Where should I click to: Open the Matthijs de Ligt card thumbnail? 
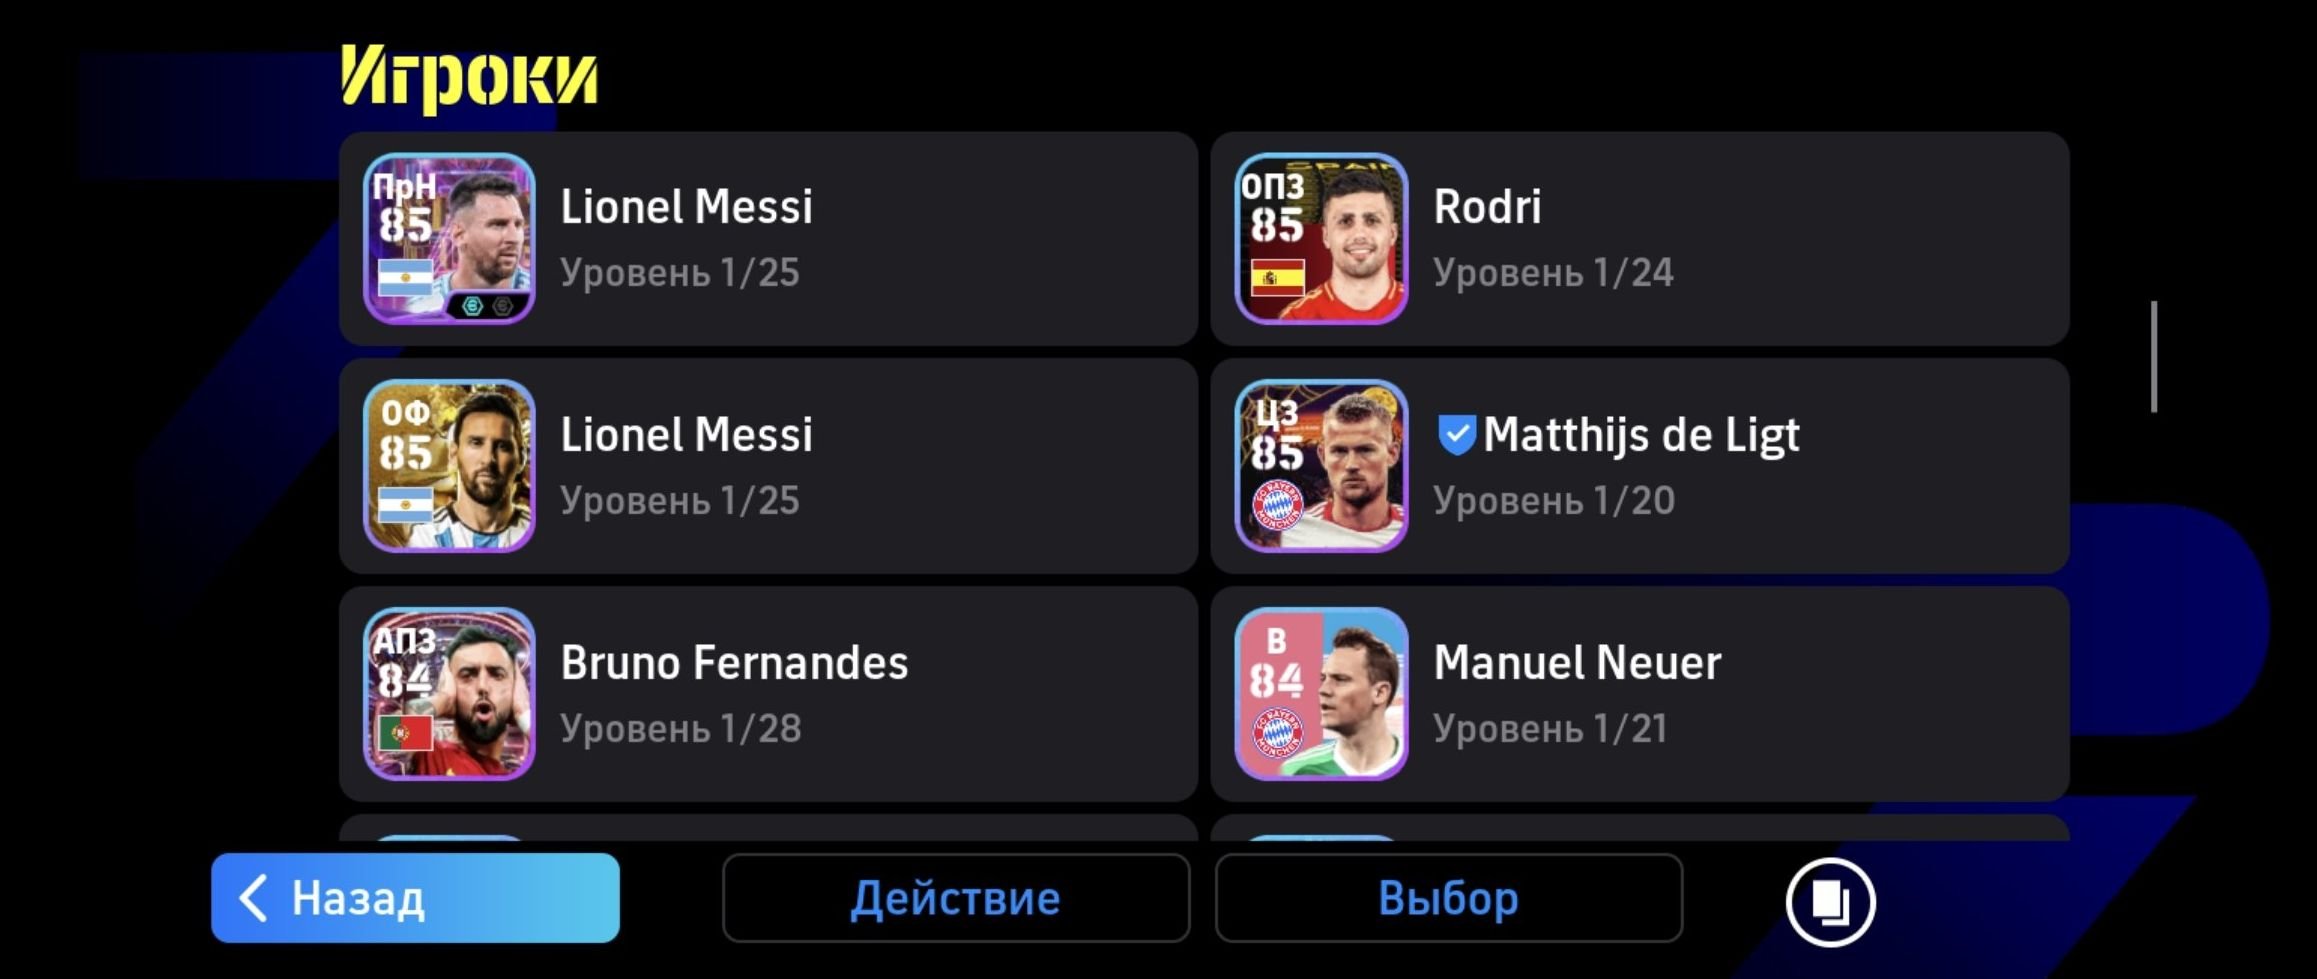(x=1321, y=466)
